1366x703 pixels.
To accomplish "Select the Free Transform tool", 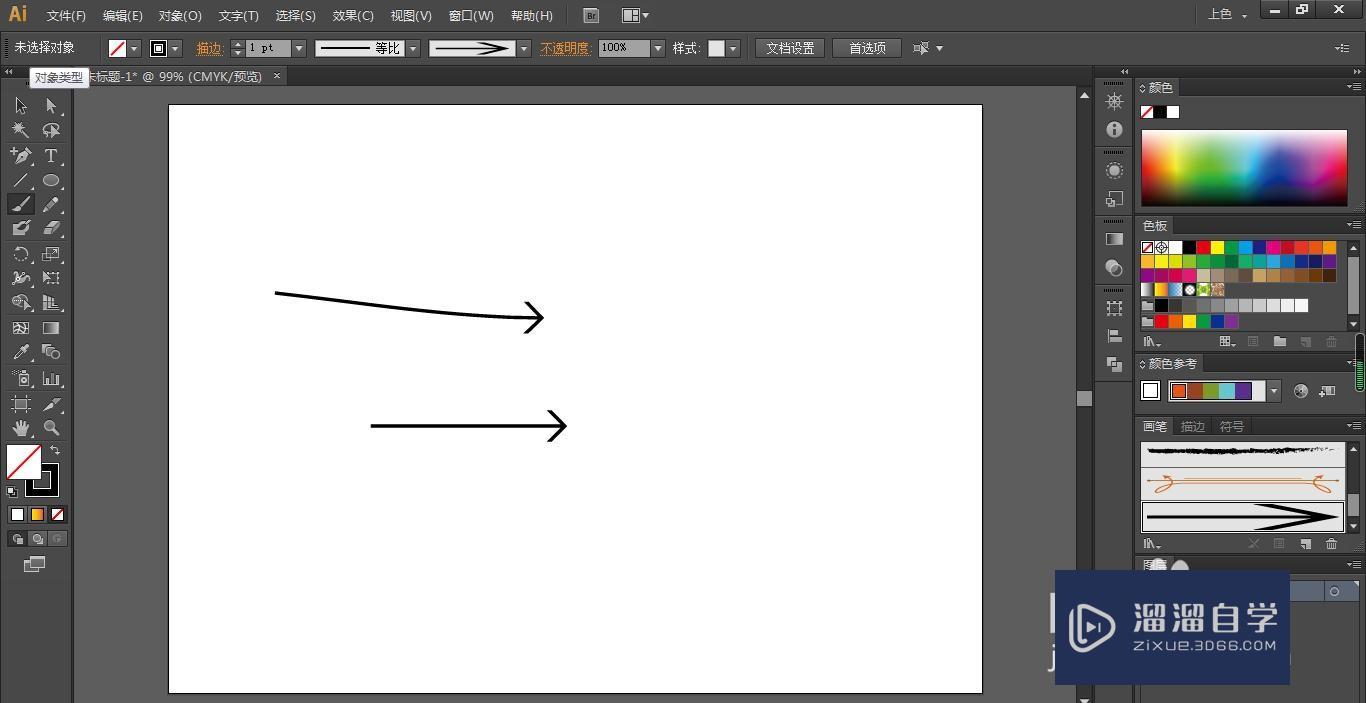I will tap(51, 278).
